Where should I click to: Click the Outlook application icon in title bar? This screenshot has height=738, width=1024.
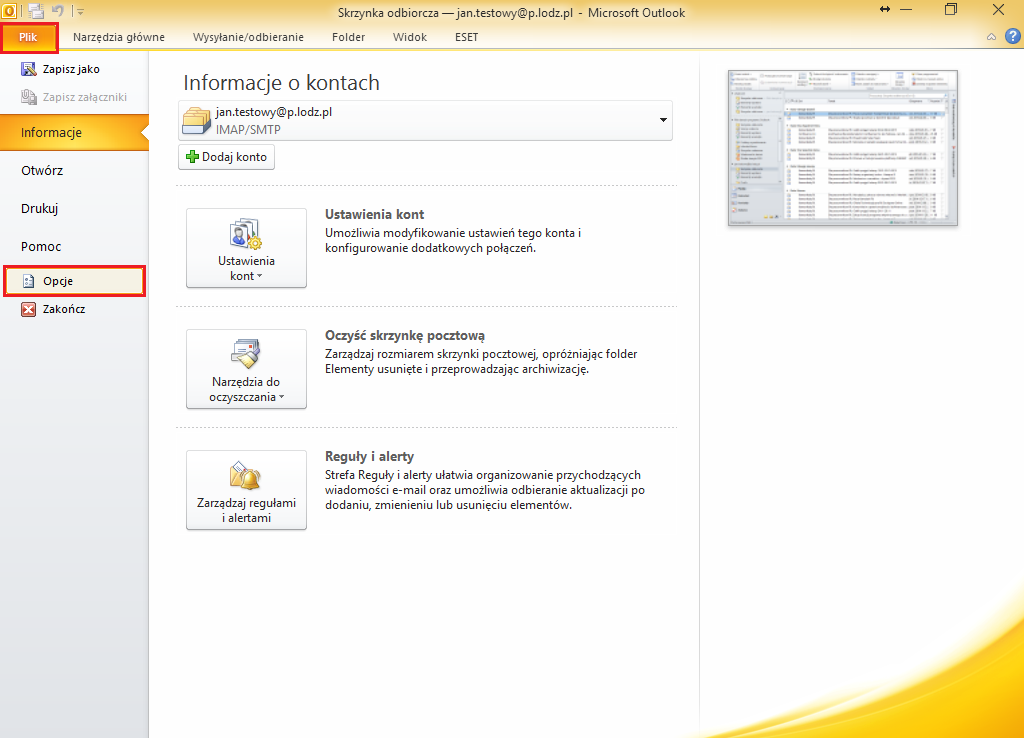(x=9, y=11)
